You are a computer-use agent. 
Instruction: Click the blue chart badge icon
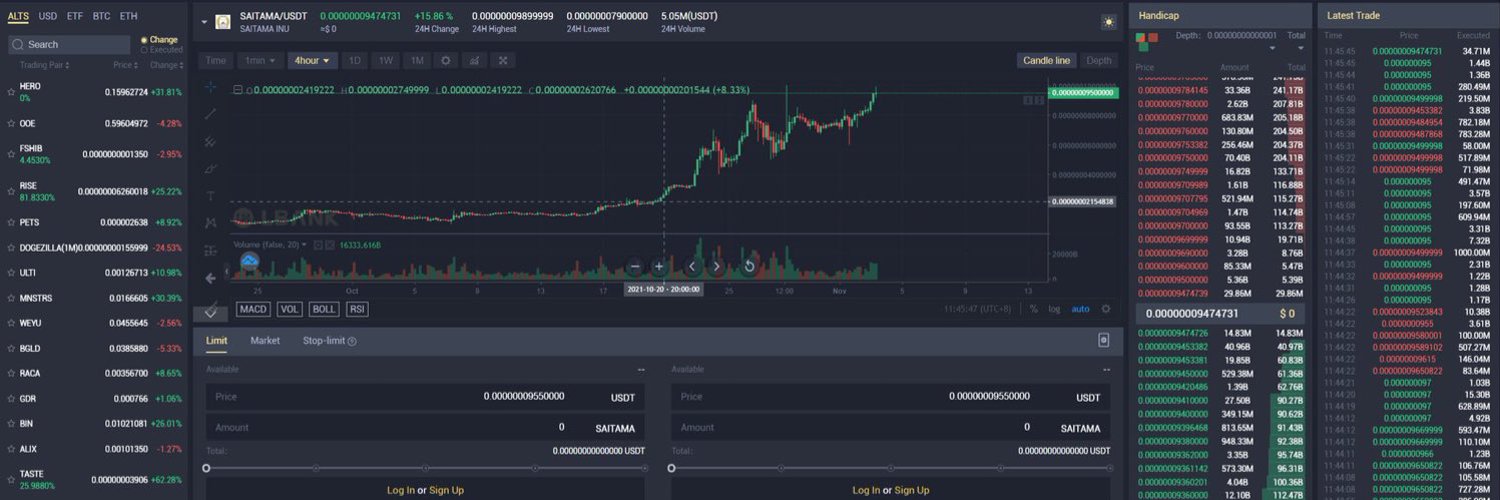click(250, 262)
